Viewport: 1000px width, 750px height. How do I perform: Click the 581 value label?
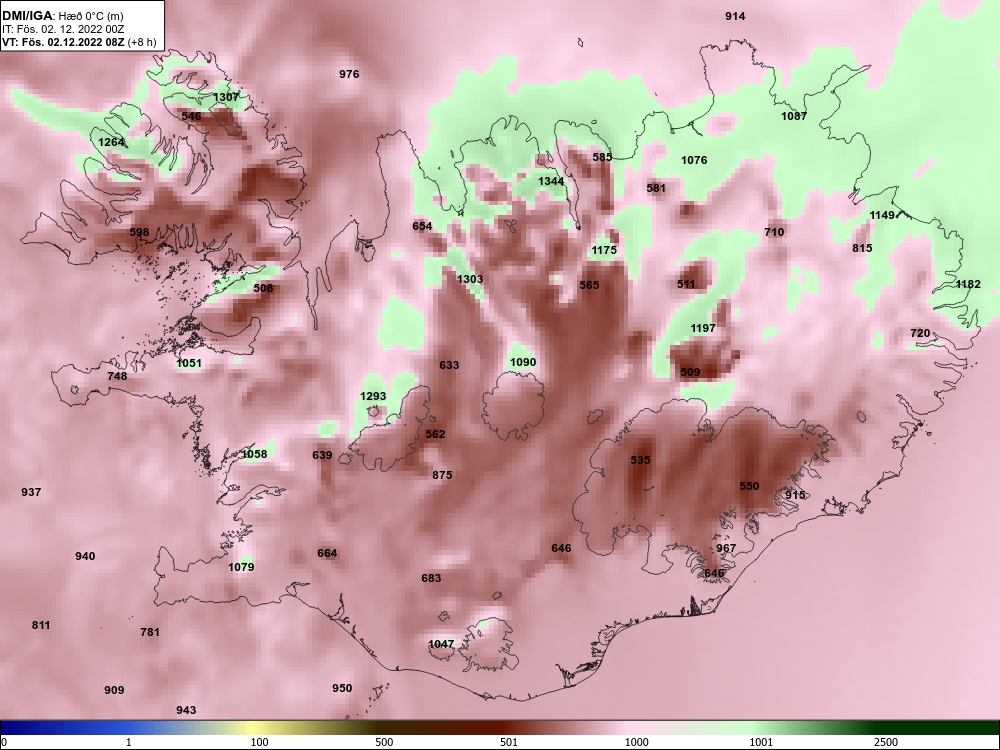point(656,188)
